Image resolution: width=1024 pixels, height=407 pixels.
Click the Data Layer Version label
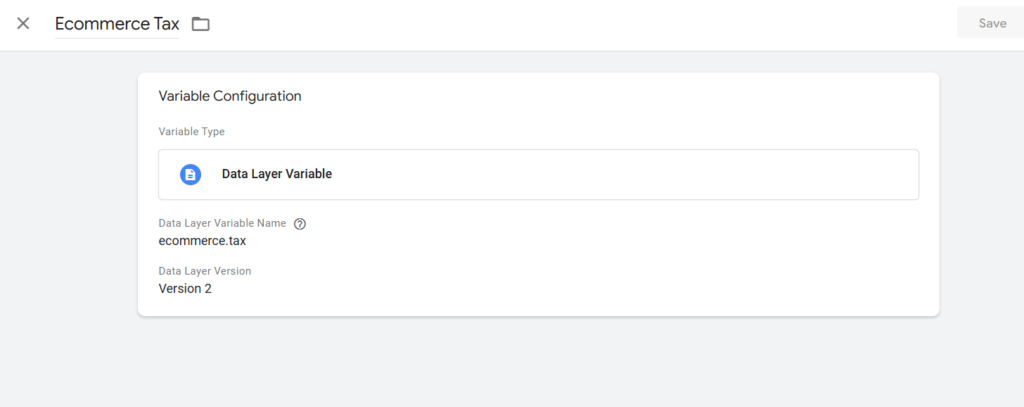coord(204,271)
